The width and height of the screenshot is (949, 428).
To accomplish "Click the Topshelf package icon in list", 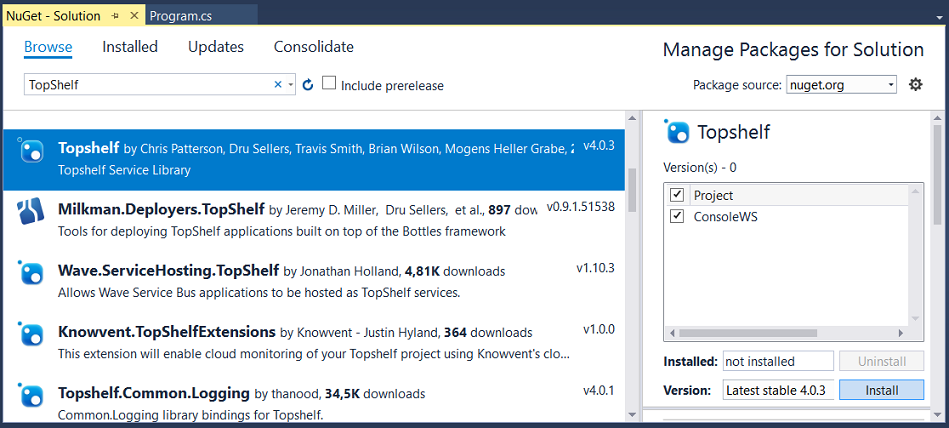I will [30, 150].
